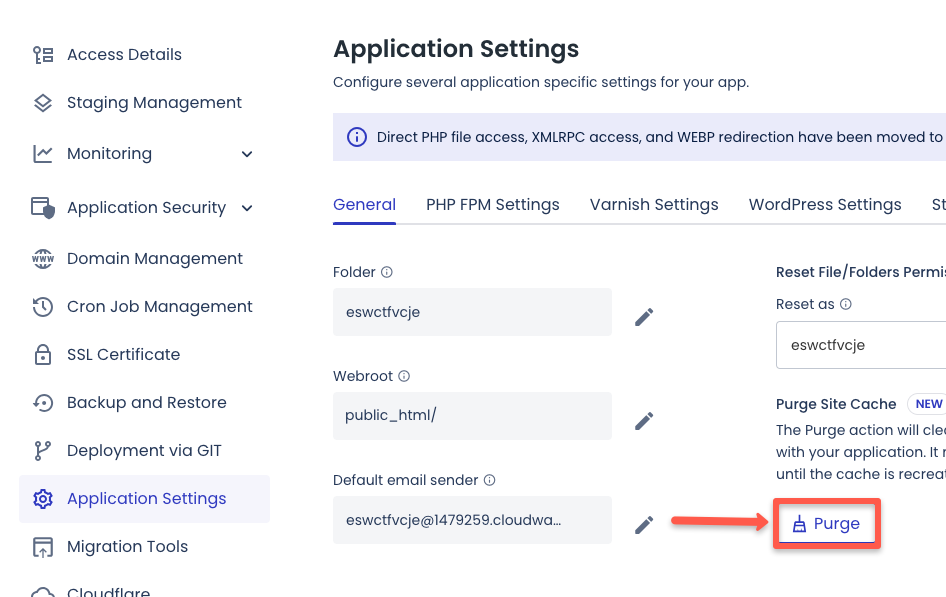Select the Monitoring chart icon in the sidebar
Viewport: 946px width, 597px height.
tap(43, 153)
